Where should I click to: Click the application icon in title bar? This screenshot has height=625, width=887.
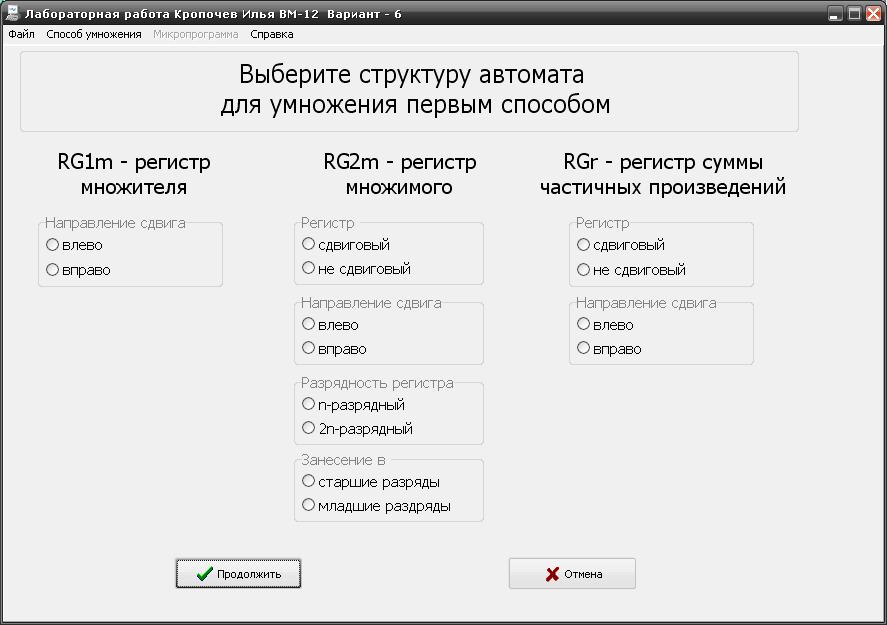point(11,13)
